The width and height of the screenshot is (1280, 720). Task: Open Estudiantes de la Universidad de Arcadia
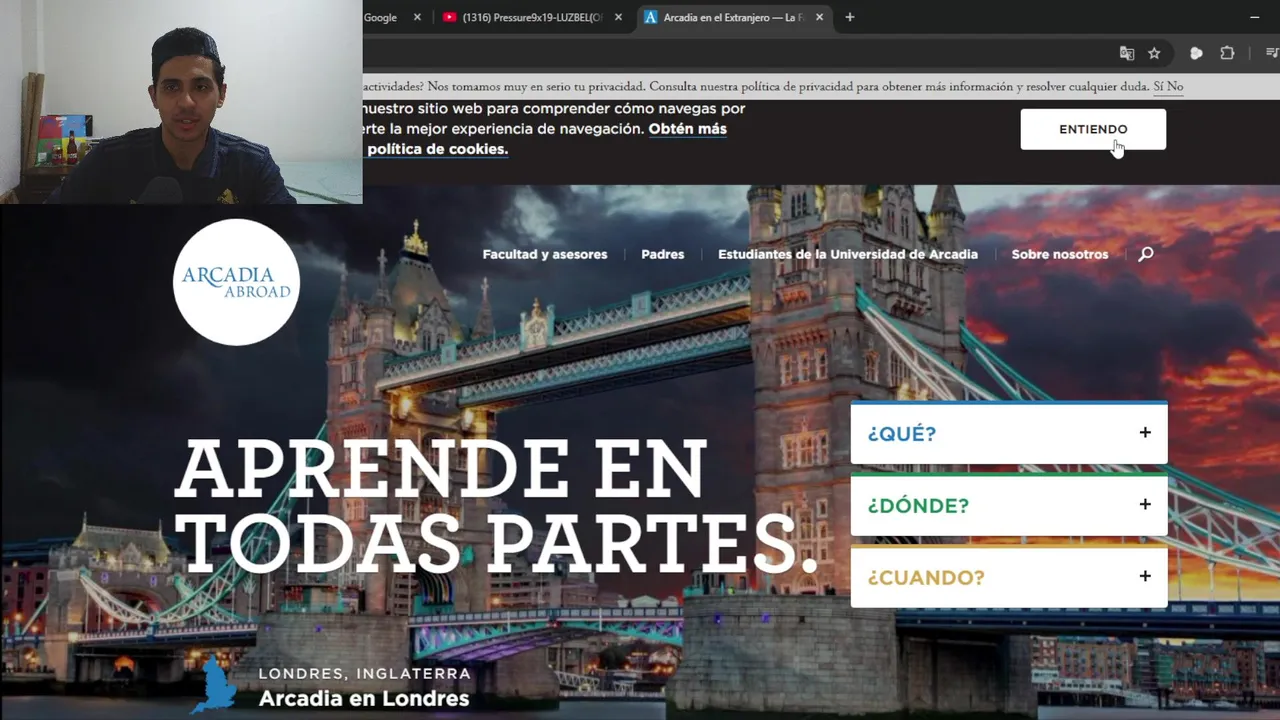(848, 254)
